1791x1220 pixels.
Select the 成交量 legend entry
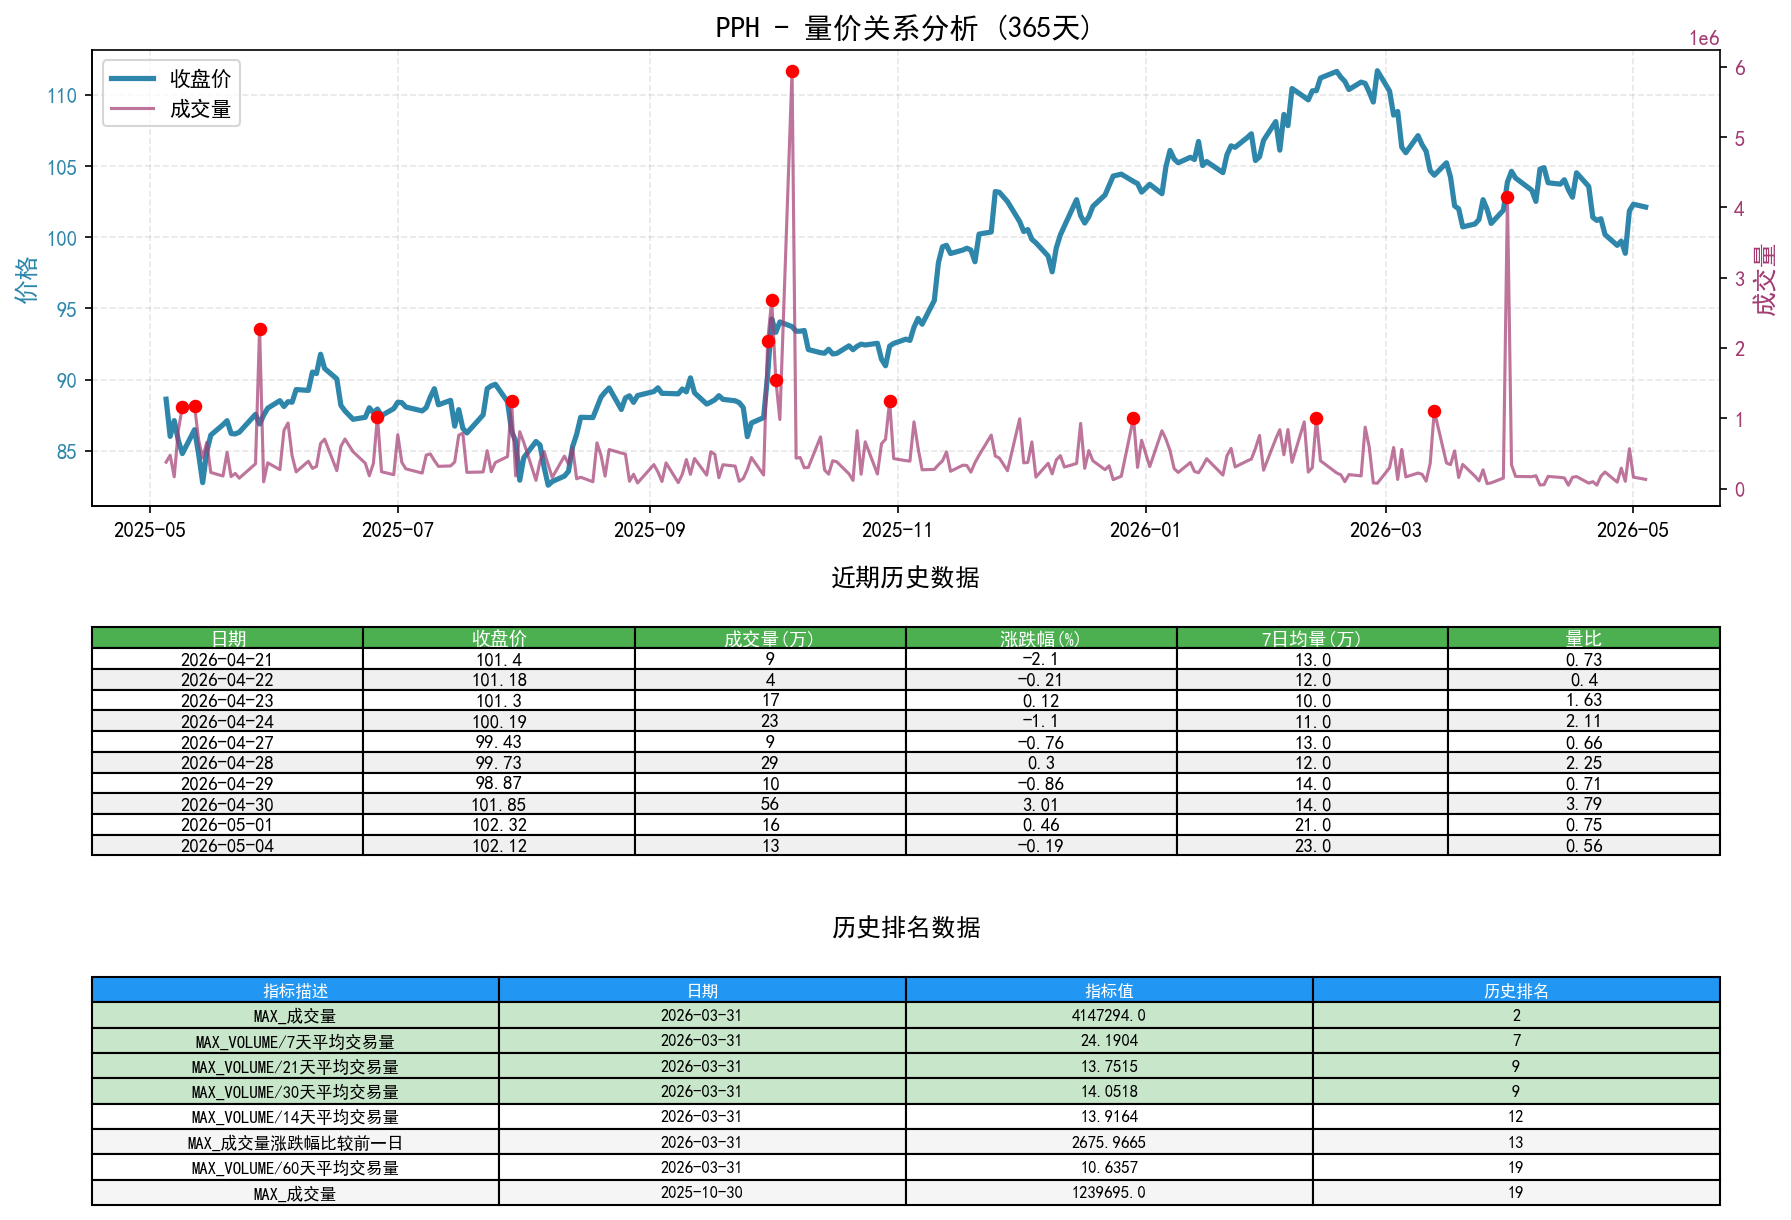point(170,108)
